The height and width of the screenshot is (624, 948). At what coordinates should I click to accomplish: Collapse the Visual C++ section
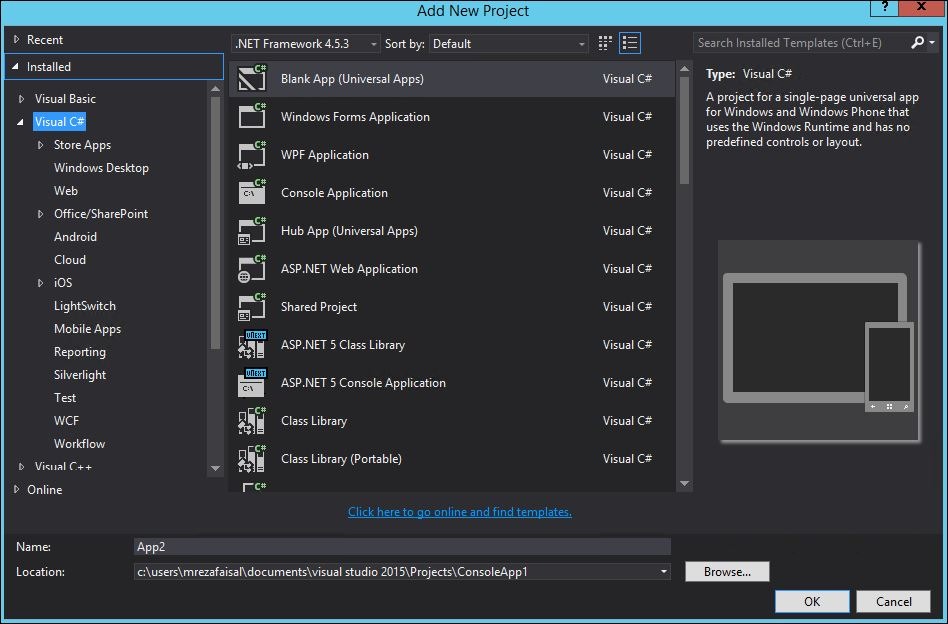[22, 466]
